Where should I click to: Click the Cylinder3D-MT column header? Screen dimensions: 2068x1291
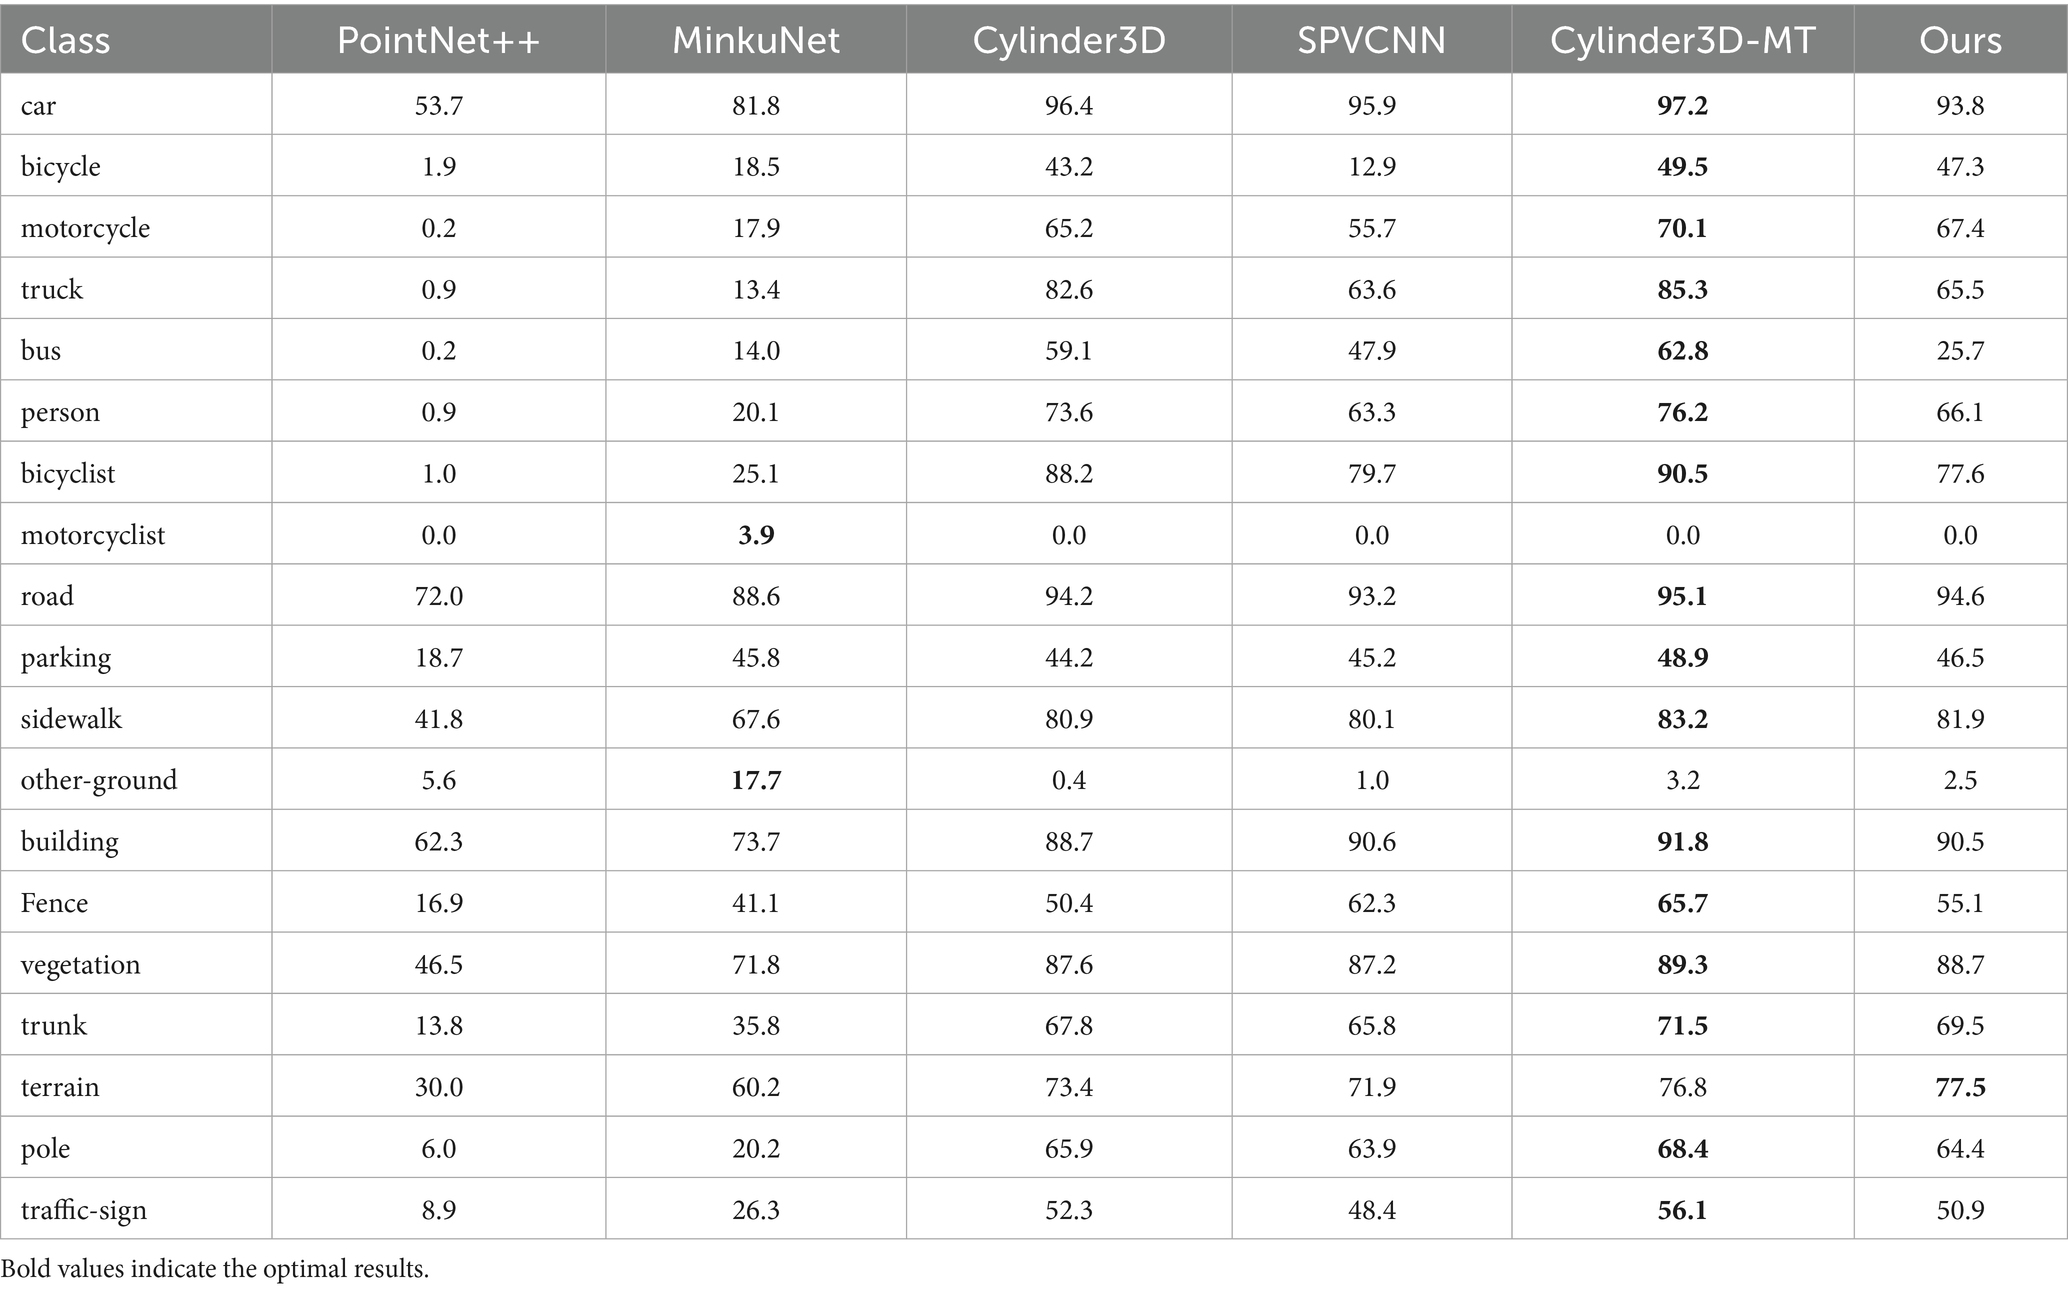1682,40
